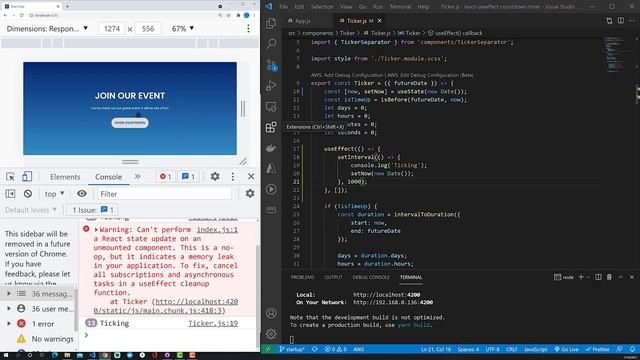Split the terminal panel

click(x=598, y=277)
